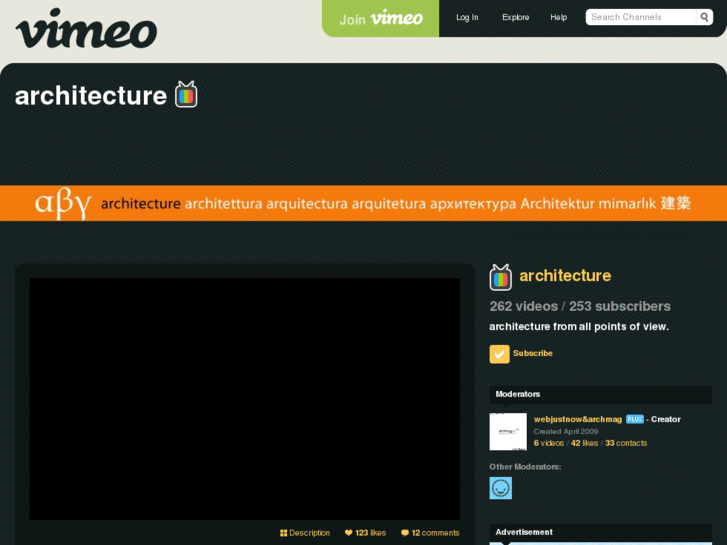Click the Vimeo logo at top left

(86, 29)
